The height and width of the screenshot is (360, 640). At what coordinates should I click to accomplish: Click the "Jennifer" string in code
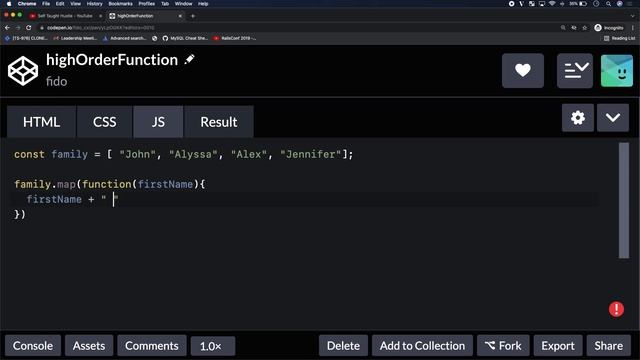311,154
